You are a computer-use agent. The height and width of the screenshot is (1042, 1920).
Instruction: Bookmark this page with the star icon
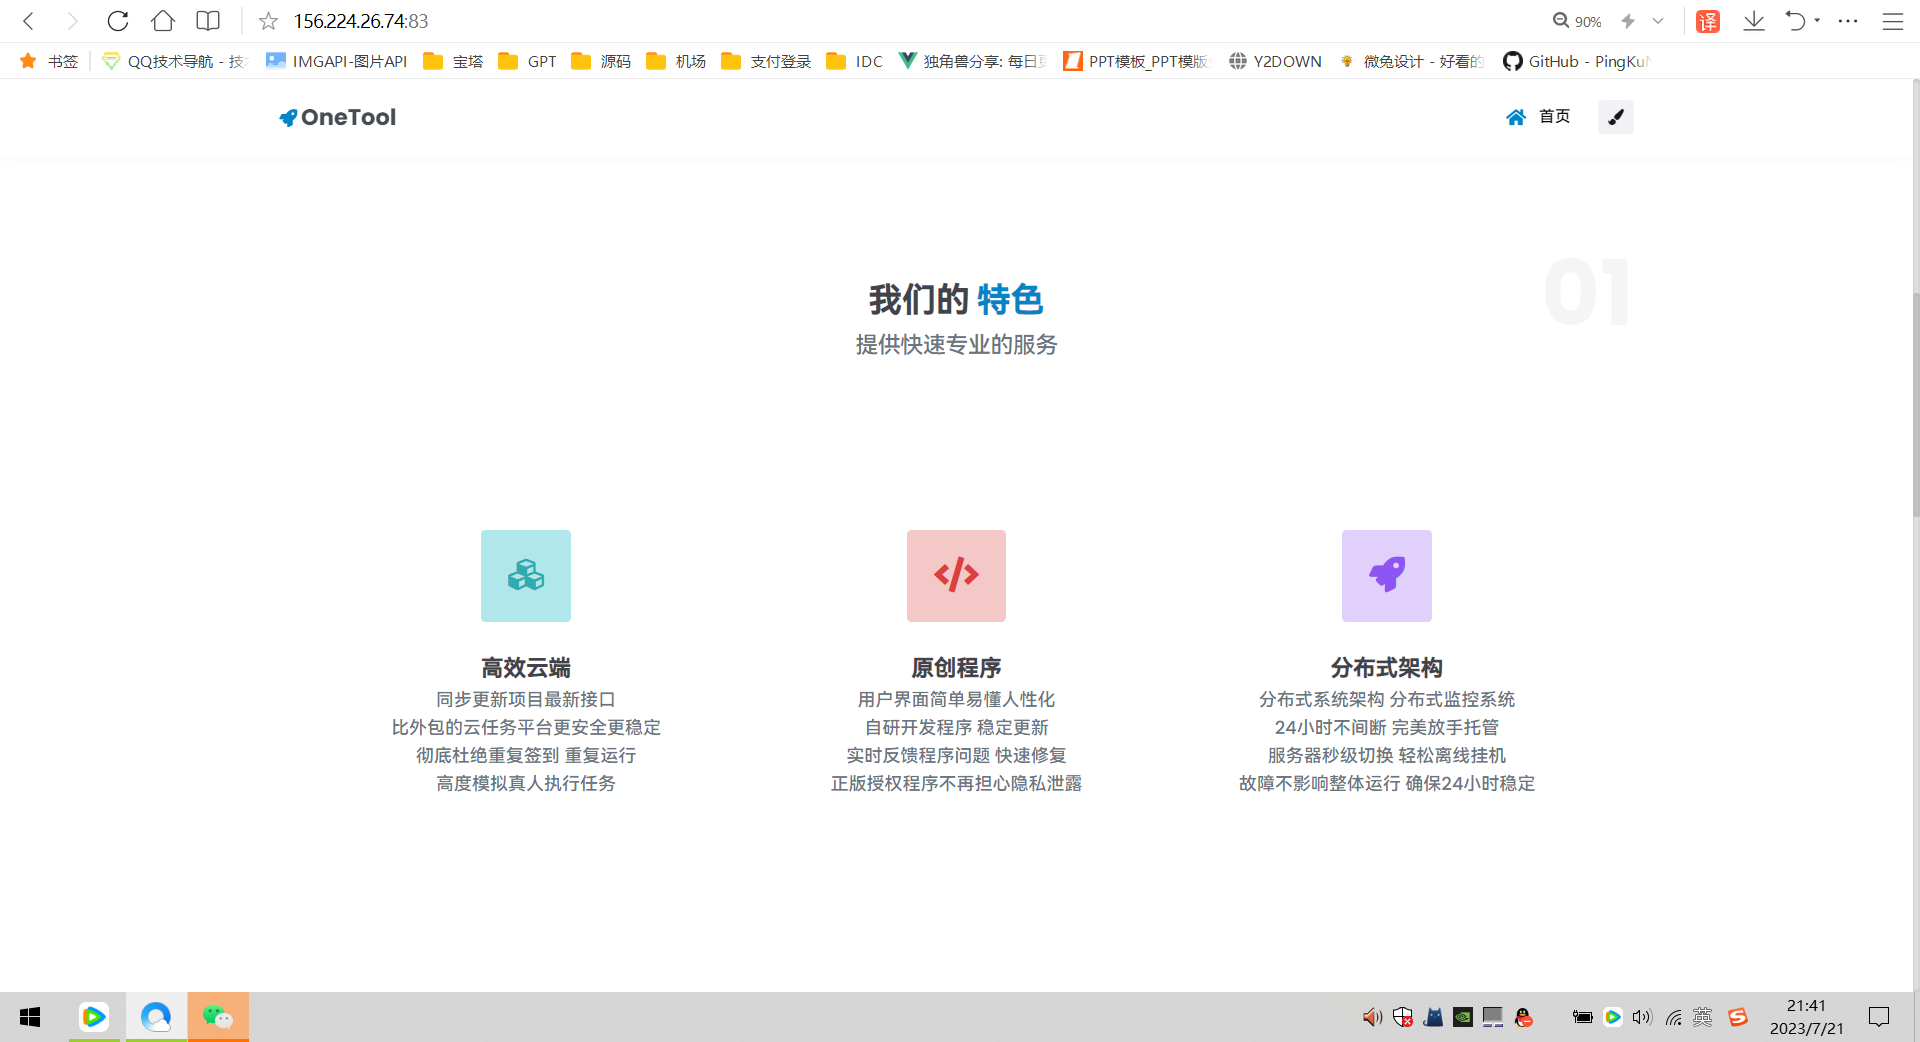coord(268,21)
